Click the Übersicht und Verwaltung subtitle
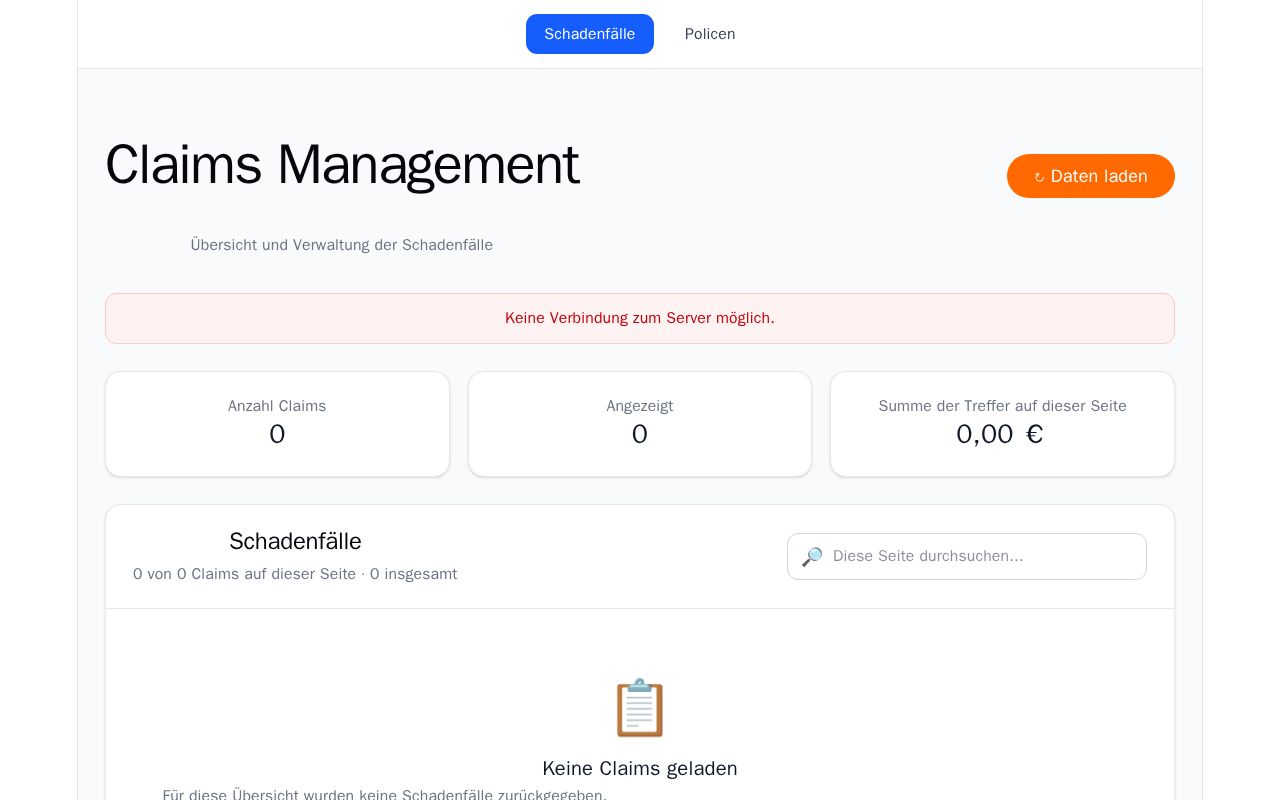 (x=342, y=245)
